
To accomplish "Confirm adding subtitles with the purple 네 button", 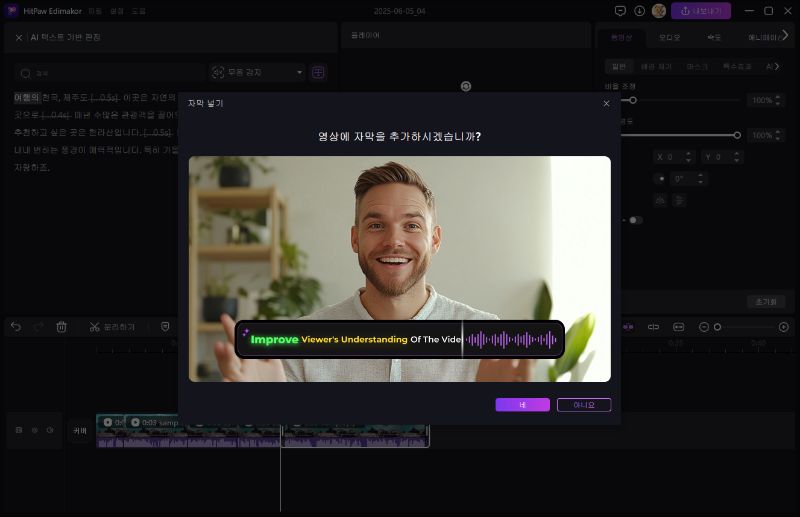I will (x=522, y=405).
